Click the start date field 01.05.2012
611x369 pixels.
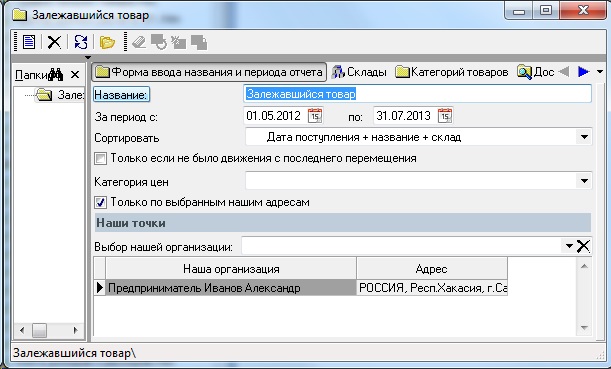(x=274, y=116)
